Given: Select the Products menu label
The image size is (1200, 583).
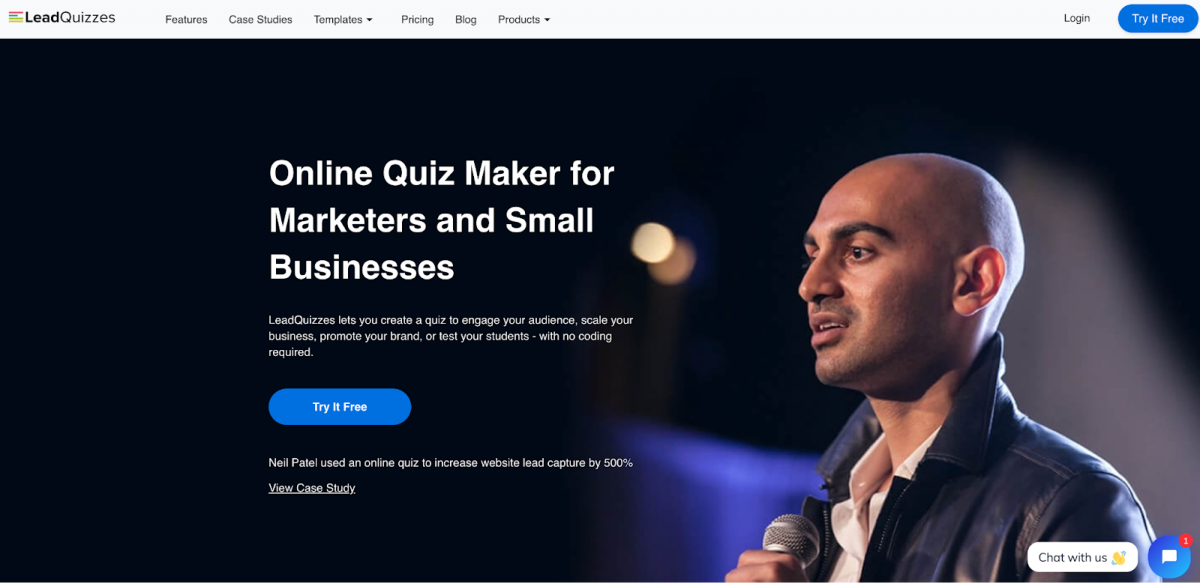Looking at the screenshot, I should pos(519,19).
